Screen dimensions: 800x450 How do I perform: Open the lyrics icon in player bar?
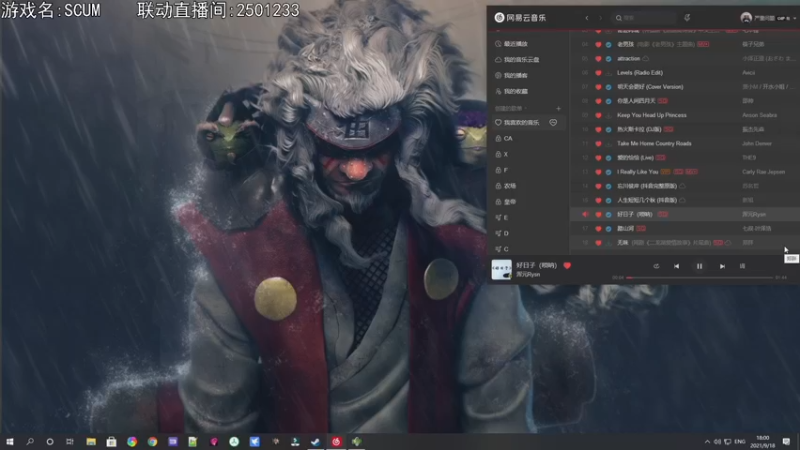point(742,266)
